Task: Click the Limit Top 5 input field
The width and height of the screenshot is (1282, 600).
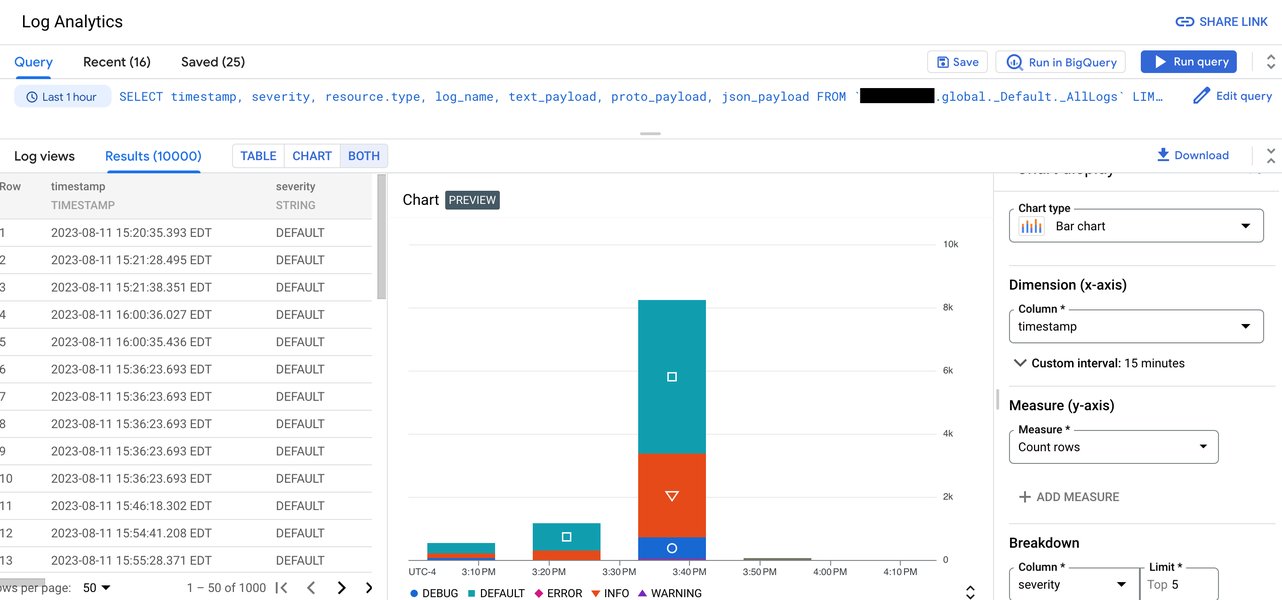Action: [x=1179, y=584]
